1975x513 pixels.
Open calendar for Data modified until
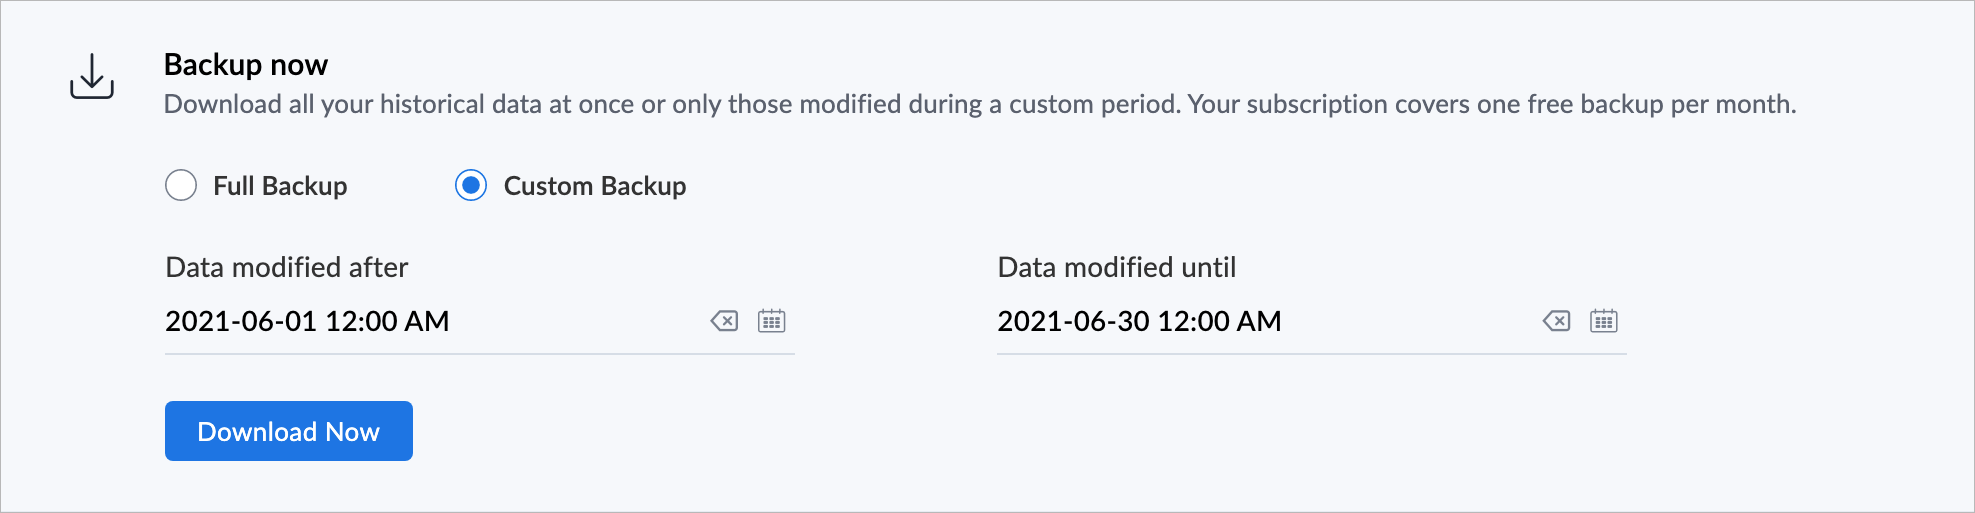1604,321
